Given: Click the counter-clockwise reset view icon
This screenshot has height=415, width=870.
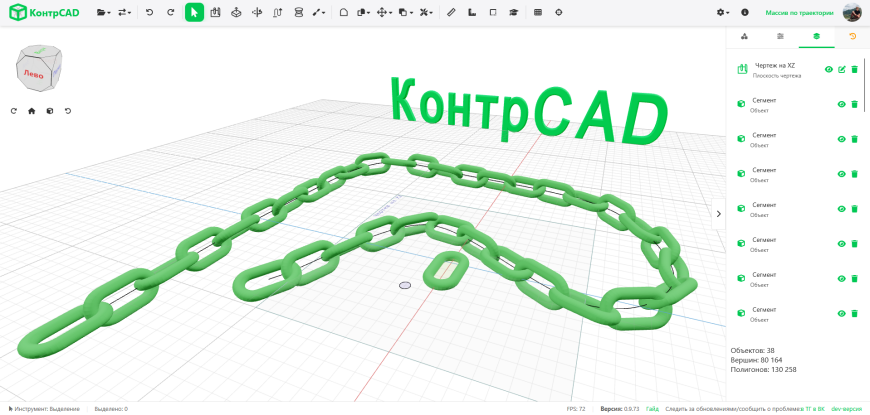Looking at the screenshot, I should click(68, 111).
